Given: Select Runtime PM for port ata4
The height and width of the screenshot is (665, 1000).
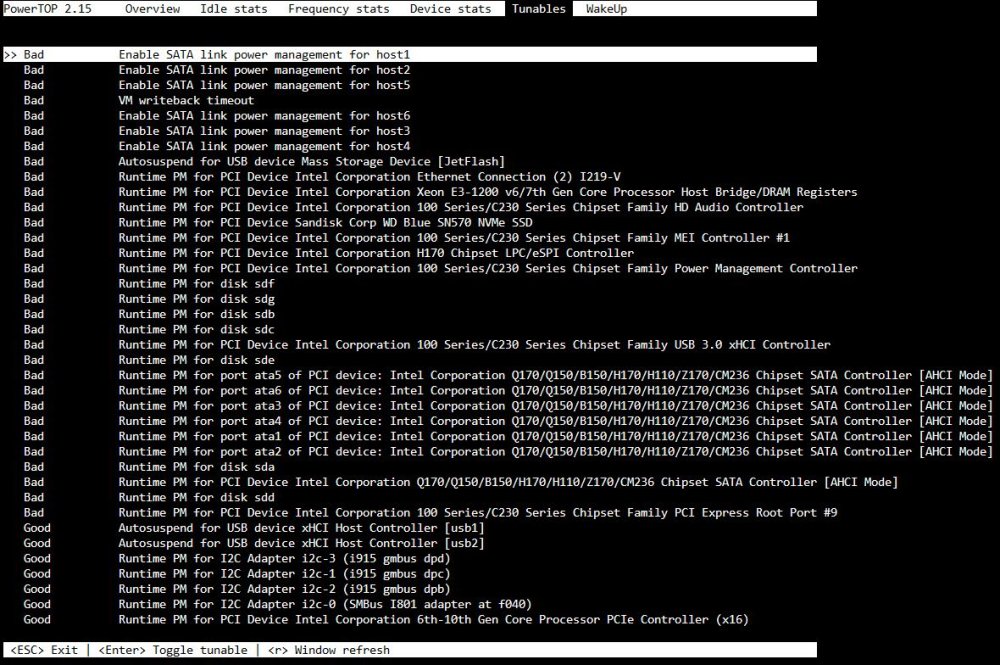Looking at the screenshot, I should (x=508, y=422).
